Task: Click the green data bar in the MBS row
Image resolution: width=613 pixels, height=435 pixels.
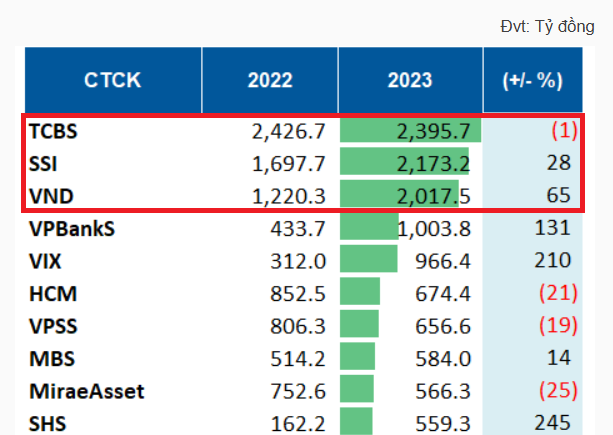Action: pyautogui.click(x=357, y=356)
